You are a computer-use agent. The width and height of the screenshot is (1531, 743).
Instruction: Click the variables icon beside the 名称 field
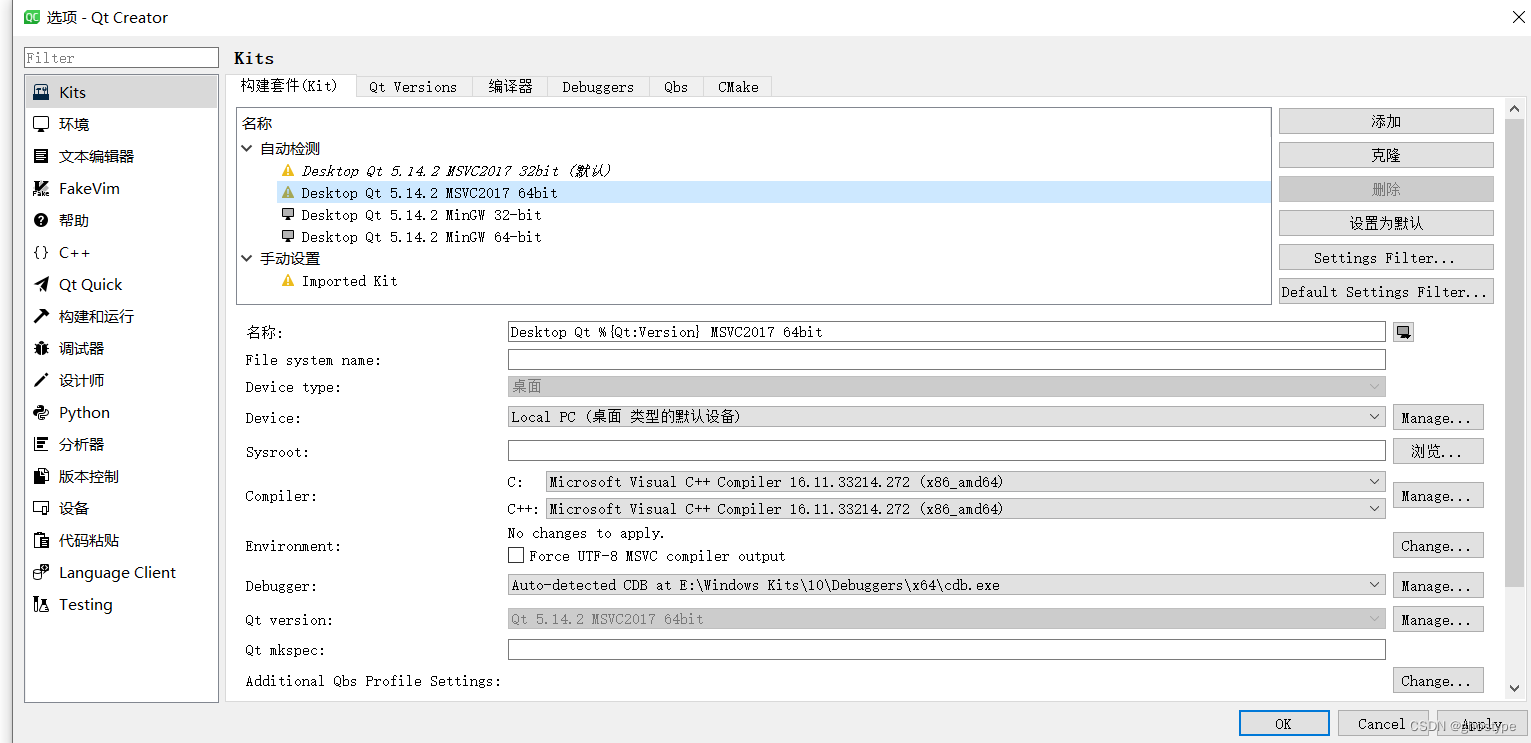coord(1403,331)
